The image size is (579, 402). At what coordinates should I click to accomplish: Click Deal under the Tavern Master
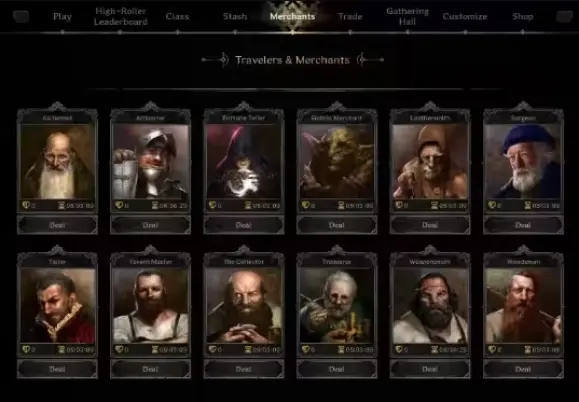pyautogui.click(x=151, y=369)
